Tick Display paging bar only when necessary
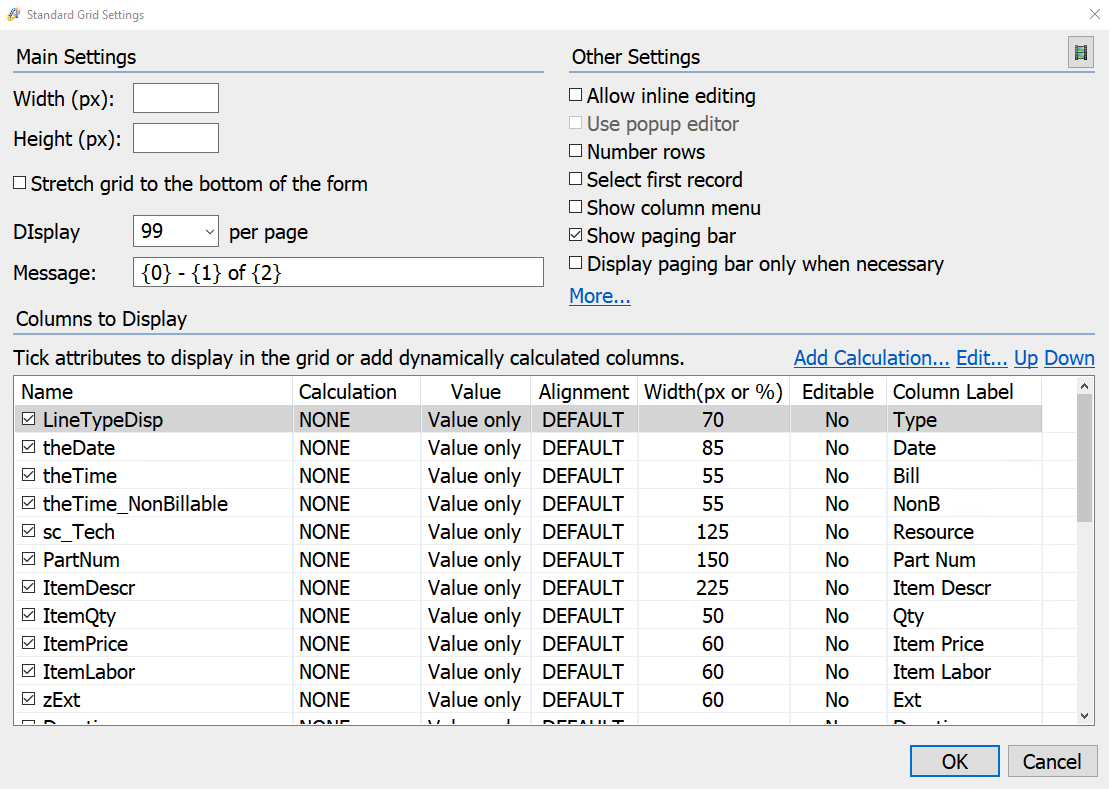 [576, 263]
